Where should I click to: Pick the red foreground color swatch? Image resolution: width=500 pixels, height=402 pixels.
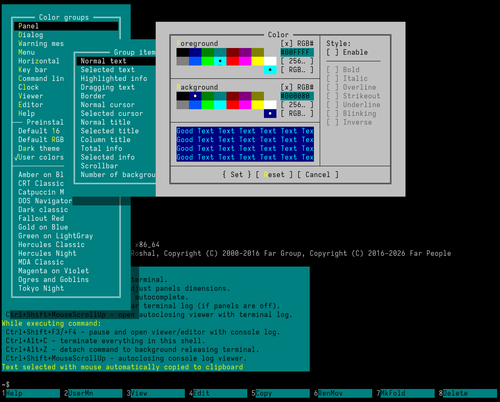[x=233, y=61]
